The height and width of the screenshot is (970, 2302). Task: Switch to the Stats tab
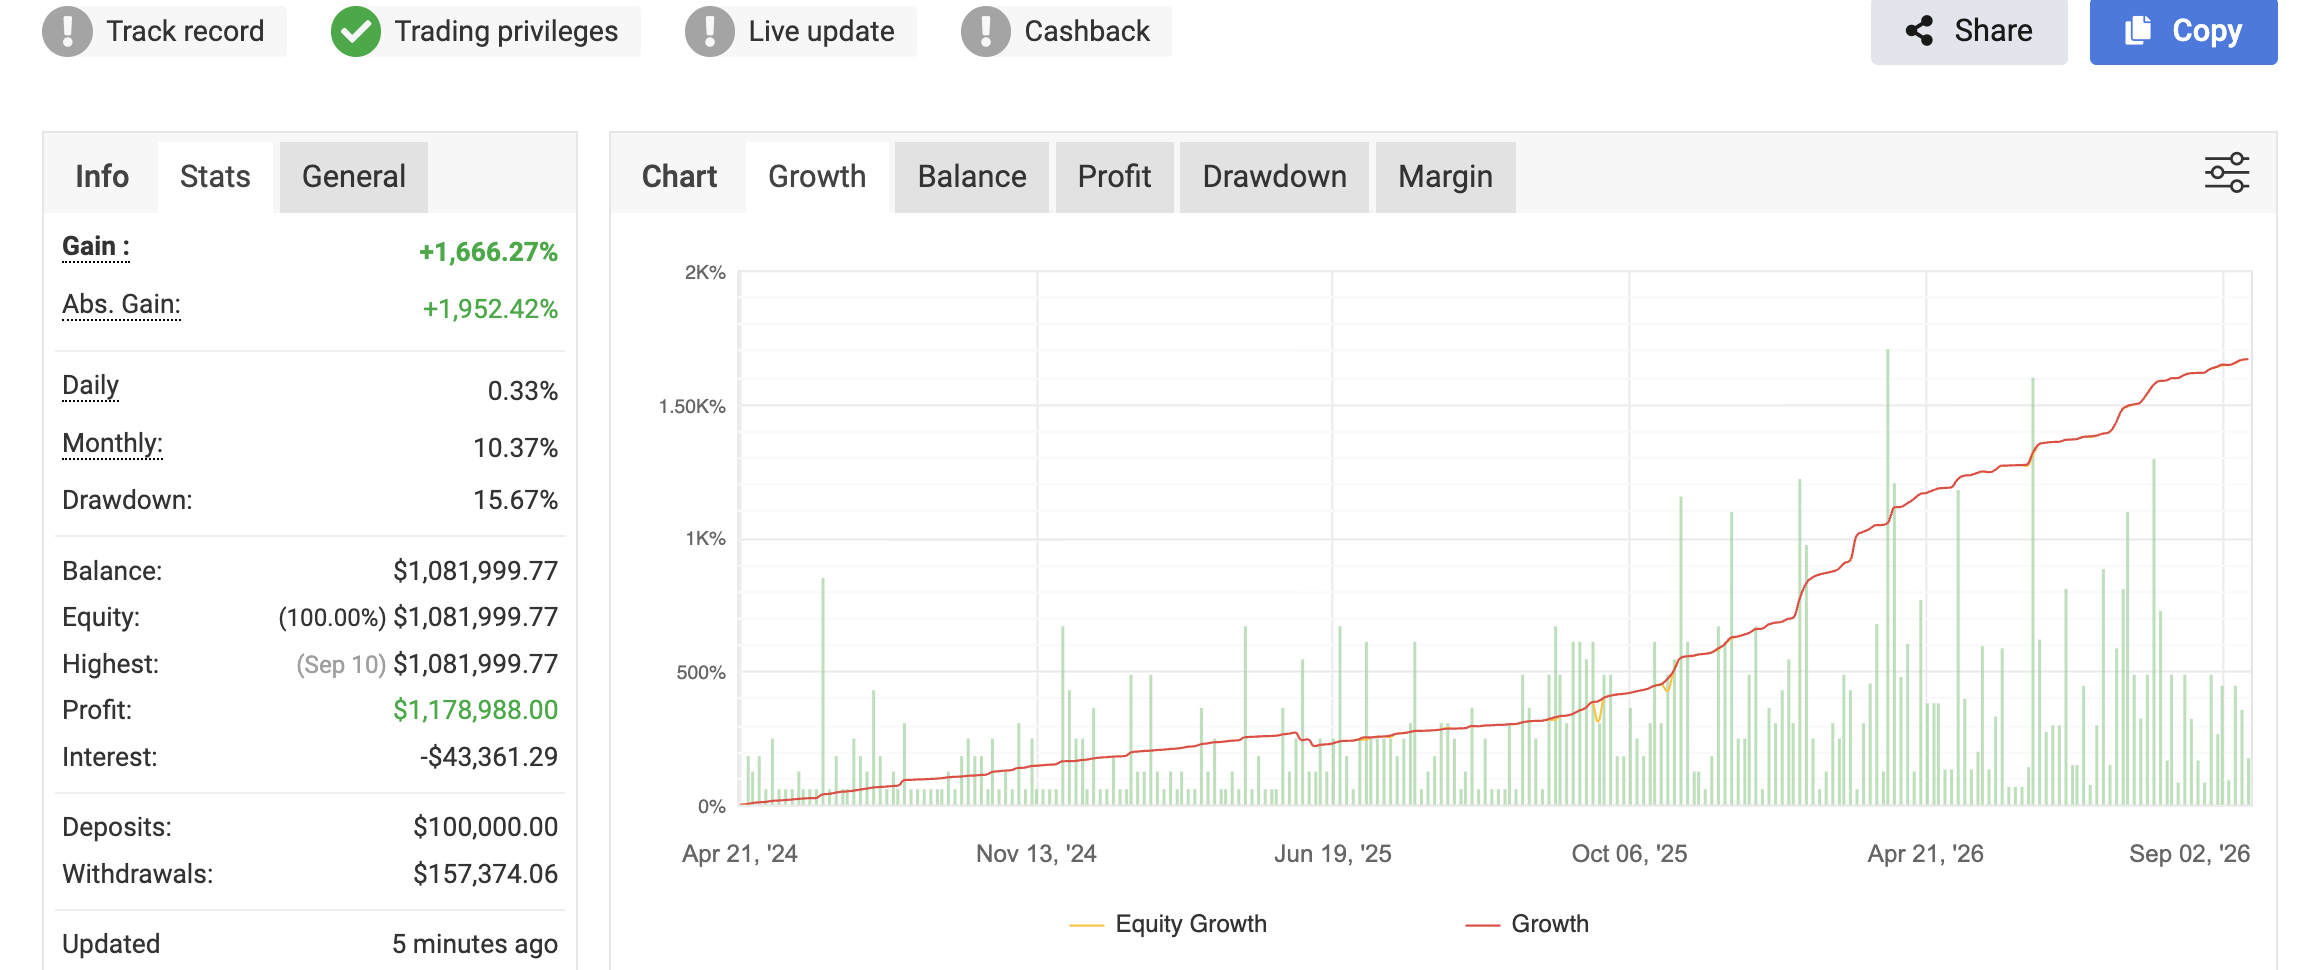click(x=215, y=177)
